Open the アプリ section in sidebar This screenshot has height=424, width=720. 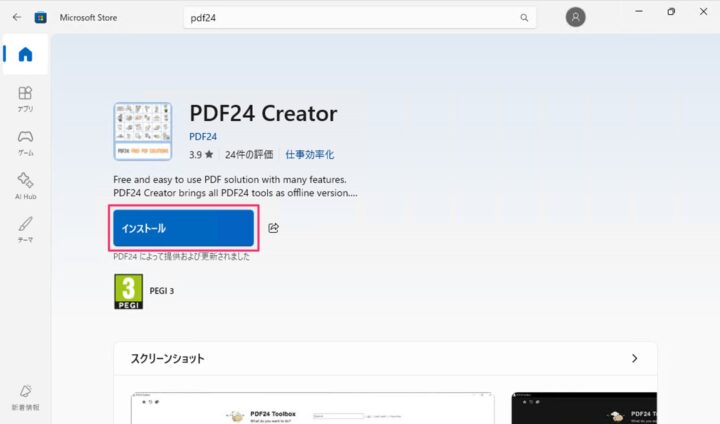coord(25,98)
